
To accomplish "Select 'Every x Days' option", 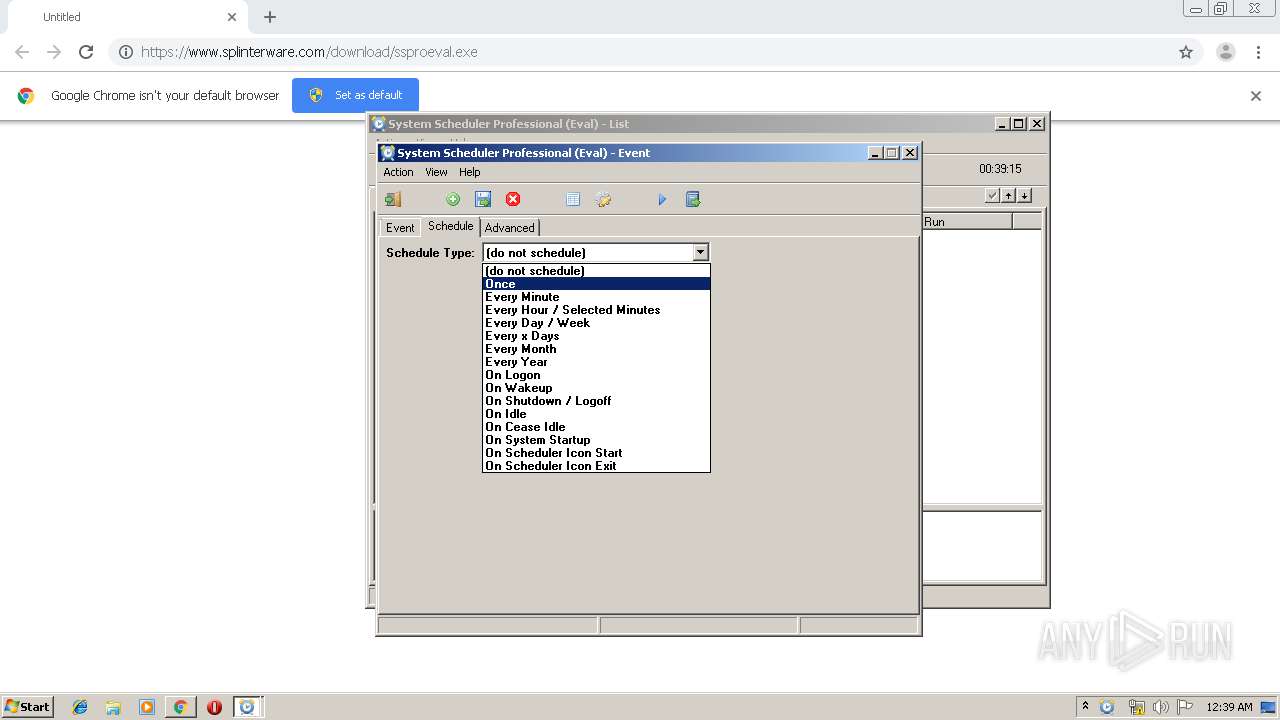I will click(x=596, y=336).
